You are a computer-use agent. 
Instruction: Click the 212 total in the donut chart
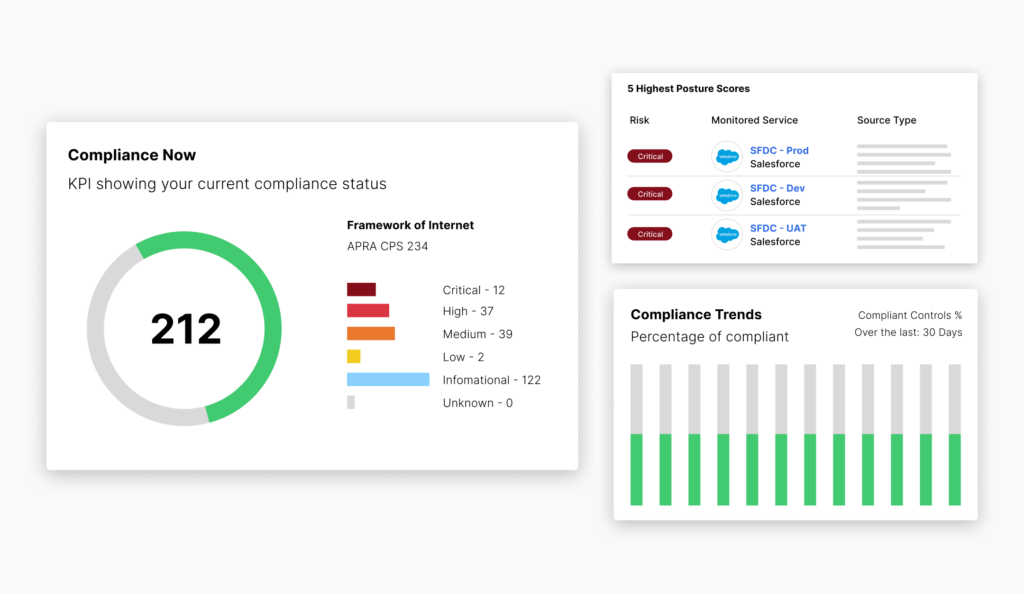click(186, 329)
